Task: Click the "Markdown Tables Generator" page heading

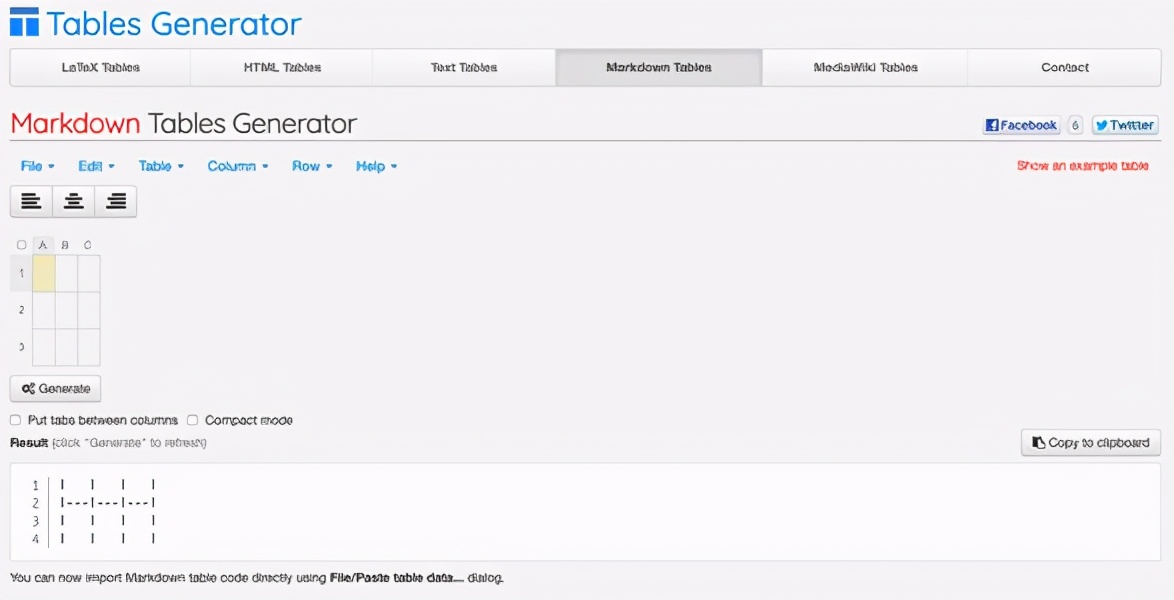Action: [183, 124]
